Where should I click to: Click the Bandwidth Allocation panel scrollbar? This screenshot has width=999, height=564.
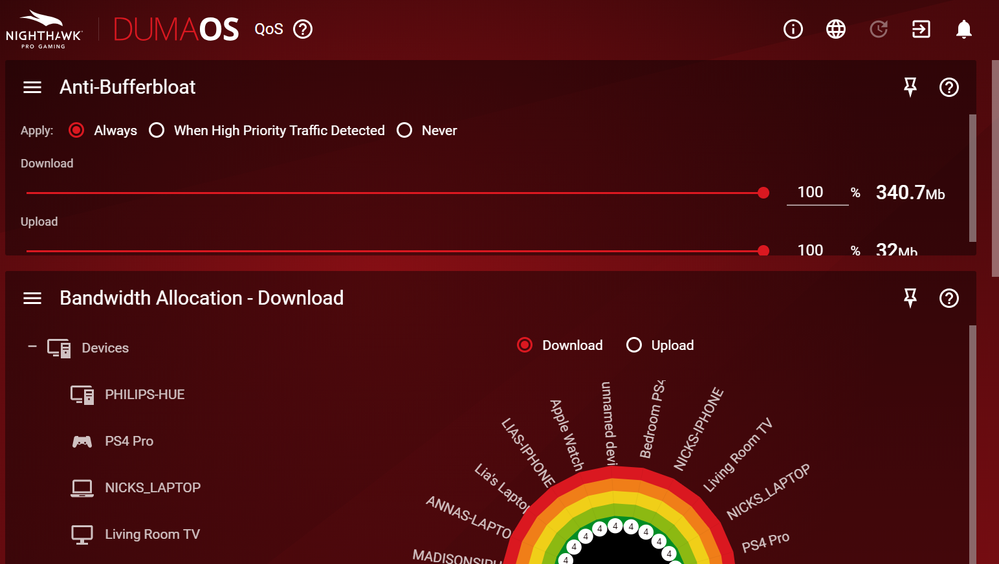(x=972, y=444)
